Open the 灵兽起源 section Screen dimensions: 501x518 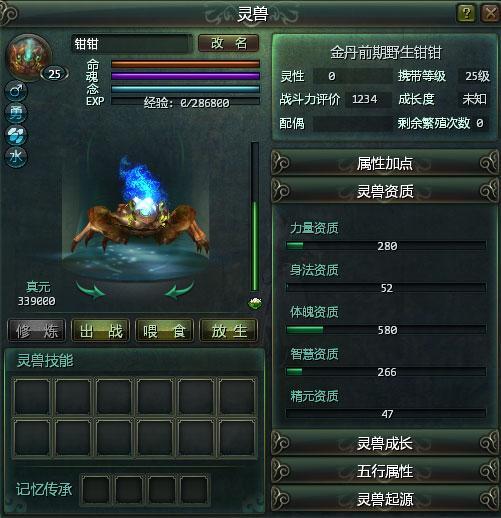point(385,499)
